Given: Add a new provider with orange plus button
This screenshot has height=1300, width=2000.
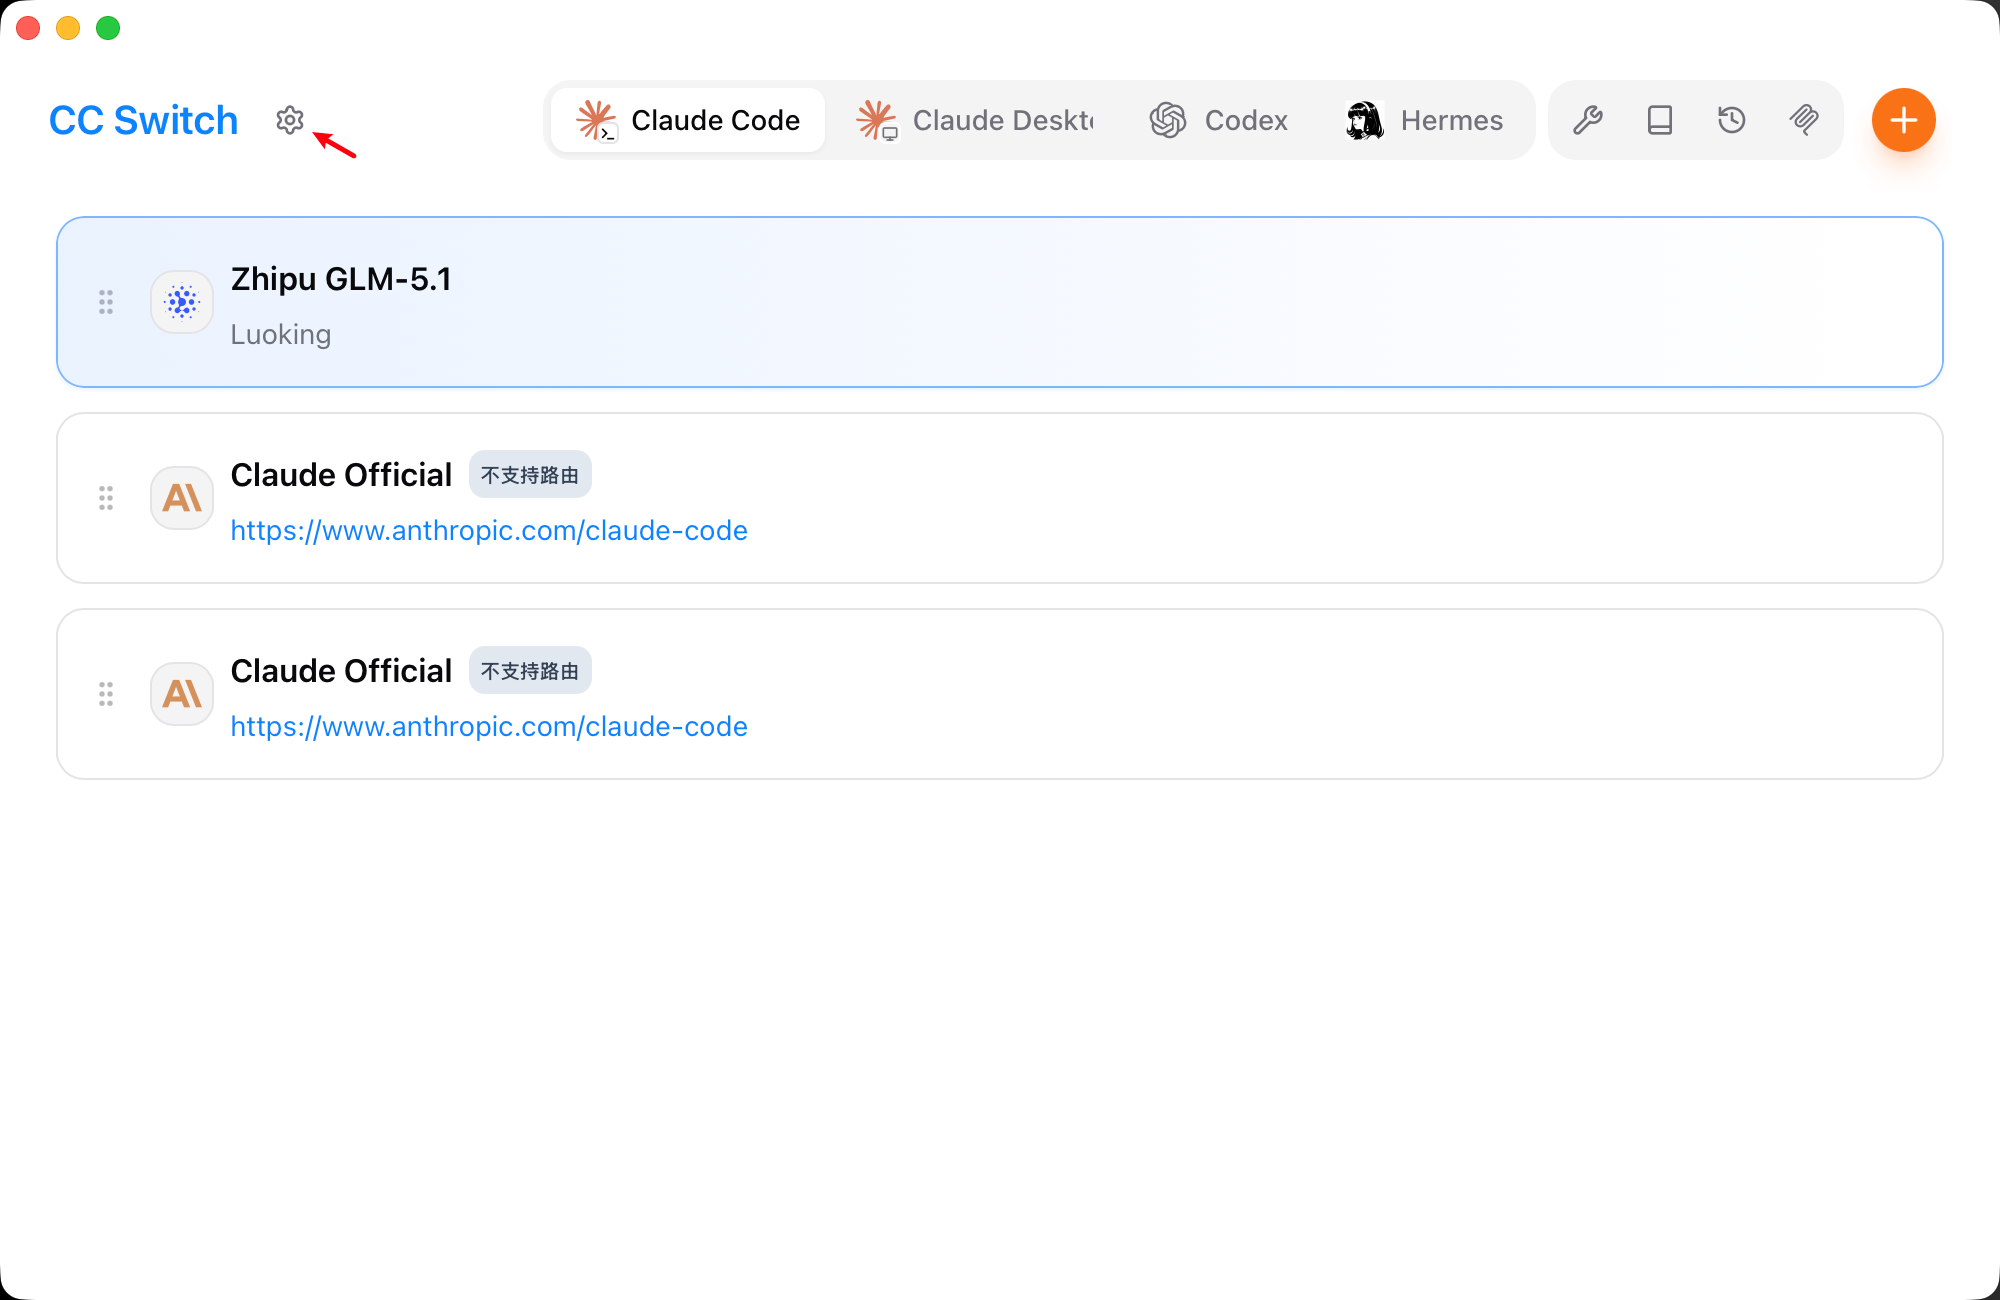Looking at the screenshot, I should (1904, 120).
